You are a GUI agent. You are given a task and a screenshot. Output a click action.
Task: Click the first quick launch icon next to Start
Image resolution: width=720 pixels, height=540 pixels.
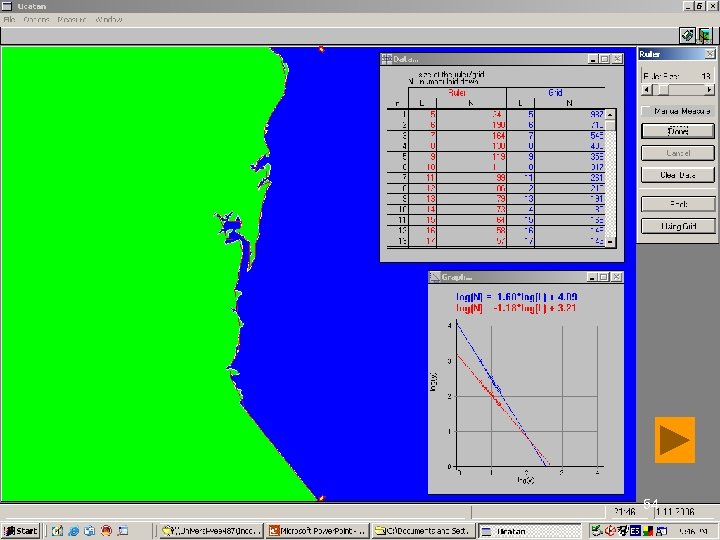(57, 531)
